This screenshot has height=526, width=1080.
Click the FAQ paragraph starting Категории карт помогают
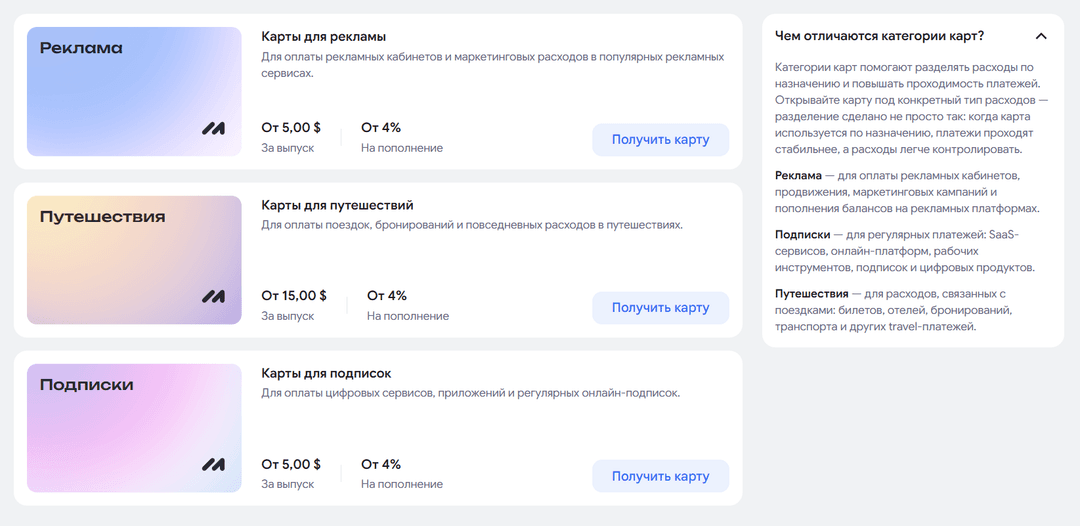pyautogui.click(x=912, y=108)
